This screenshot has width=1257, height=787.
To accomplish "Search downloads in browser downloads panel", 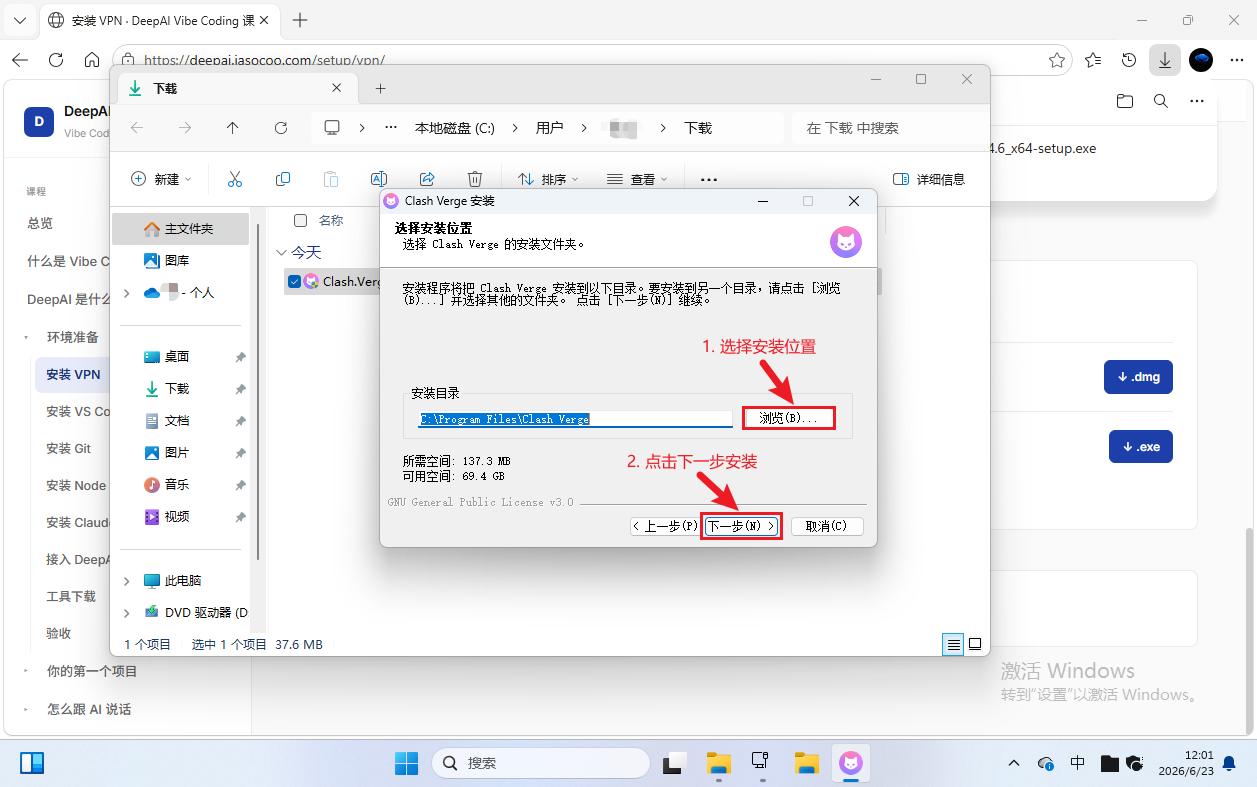I will click(1160, 101).
